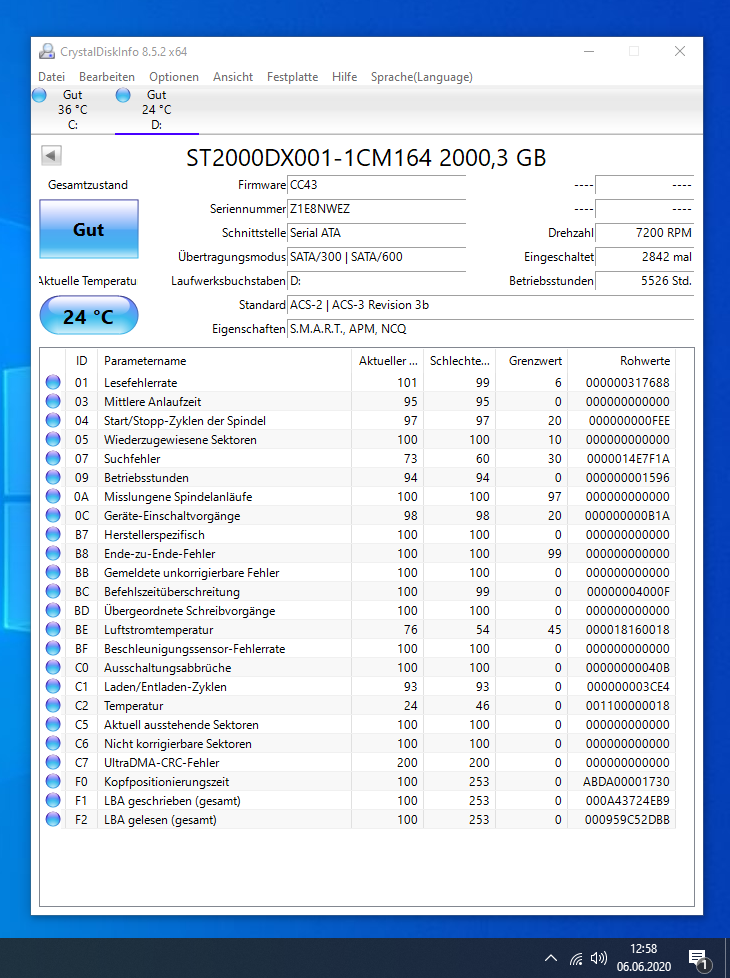Click status orb of Gemeldete unkorrigierbare Fehler row

[53, 573]
